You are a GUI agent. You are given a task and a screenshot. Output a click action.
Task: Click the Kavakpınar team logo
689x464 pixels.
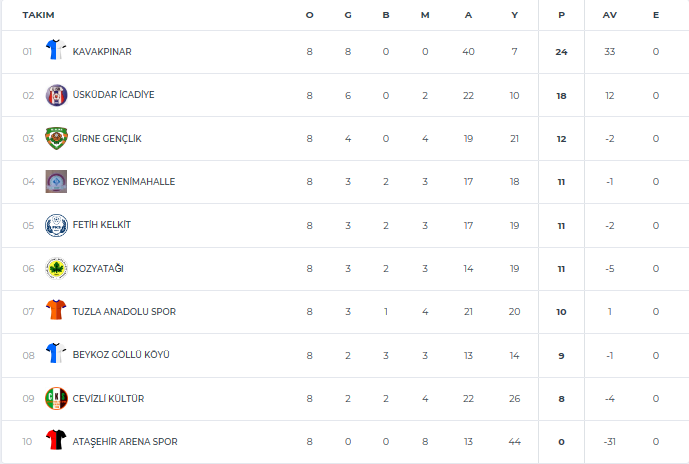(56, 51)
